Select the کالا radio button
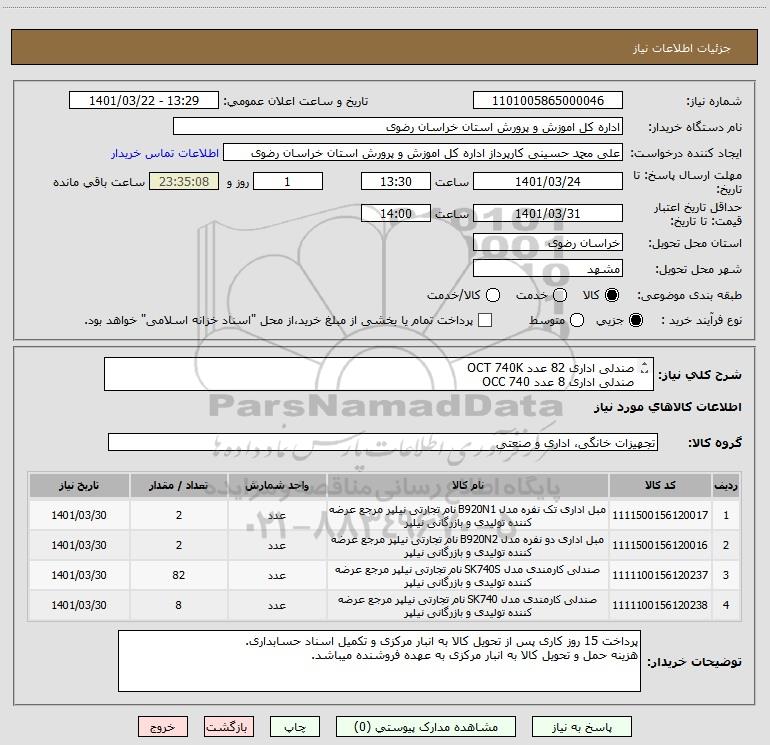 click(612, 295)
